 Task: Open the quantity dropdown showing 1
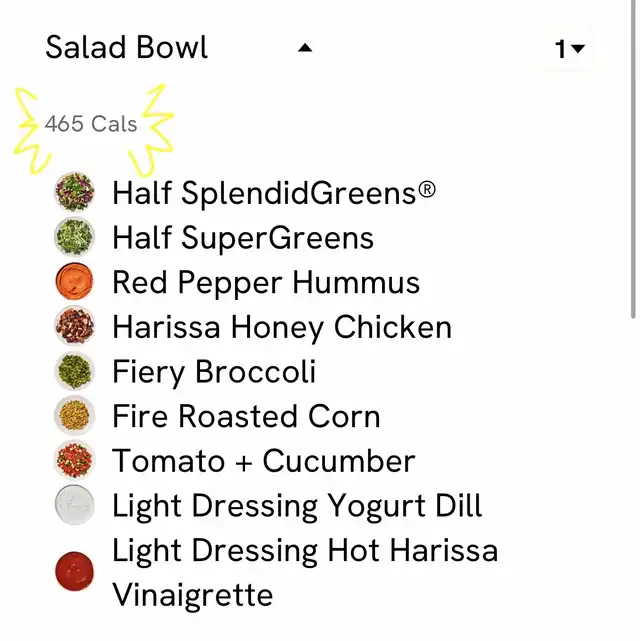(569, 48)
